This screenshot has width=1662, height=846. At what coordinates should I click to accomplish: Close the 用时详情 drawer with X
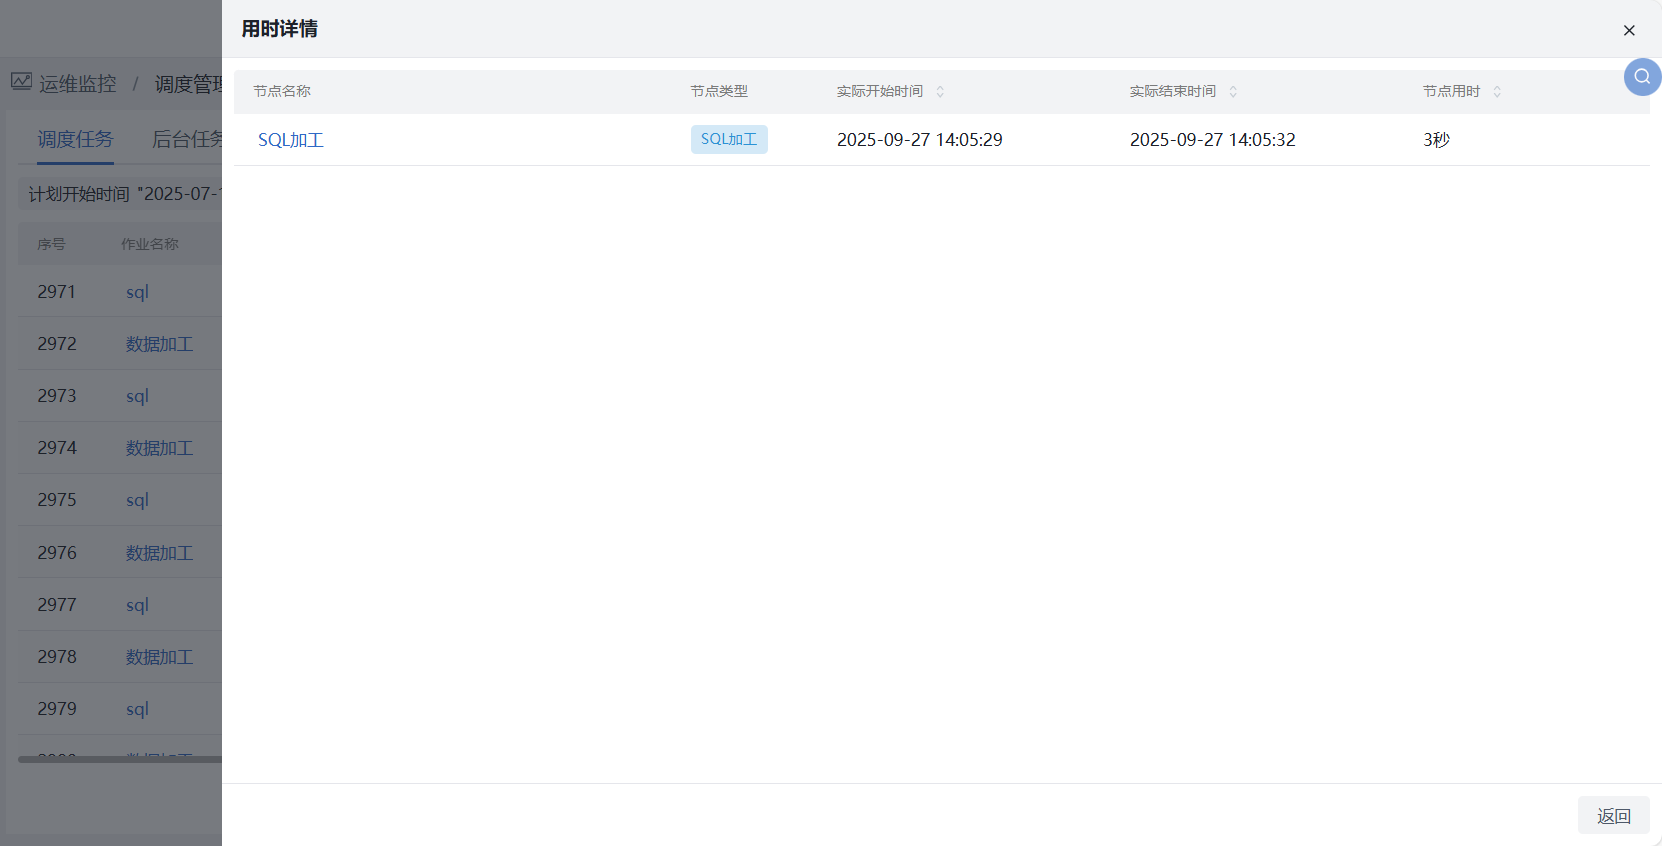[x=1629, y=30]
